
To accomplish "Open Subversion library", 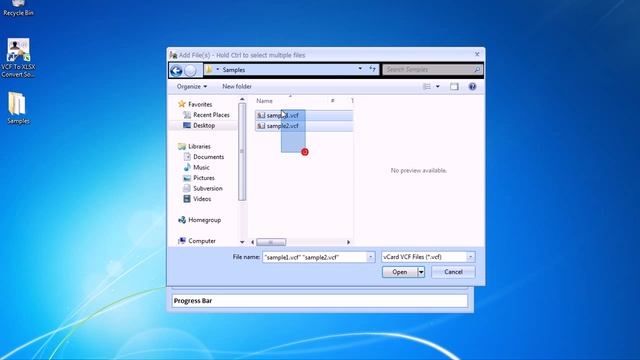I will click(x=203, y=189).
